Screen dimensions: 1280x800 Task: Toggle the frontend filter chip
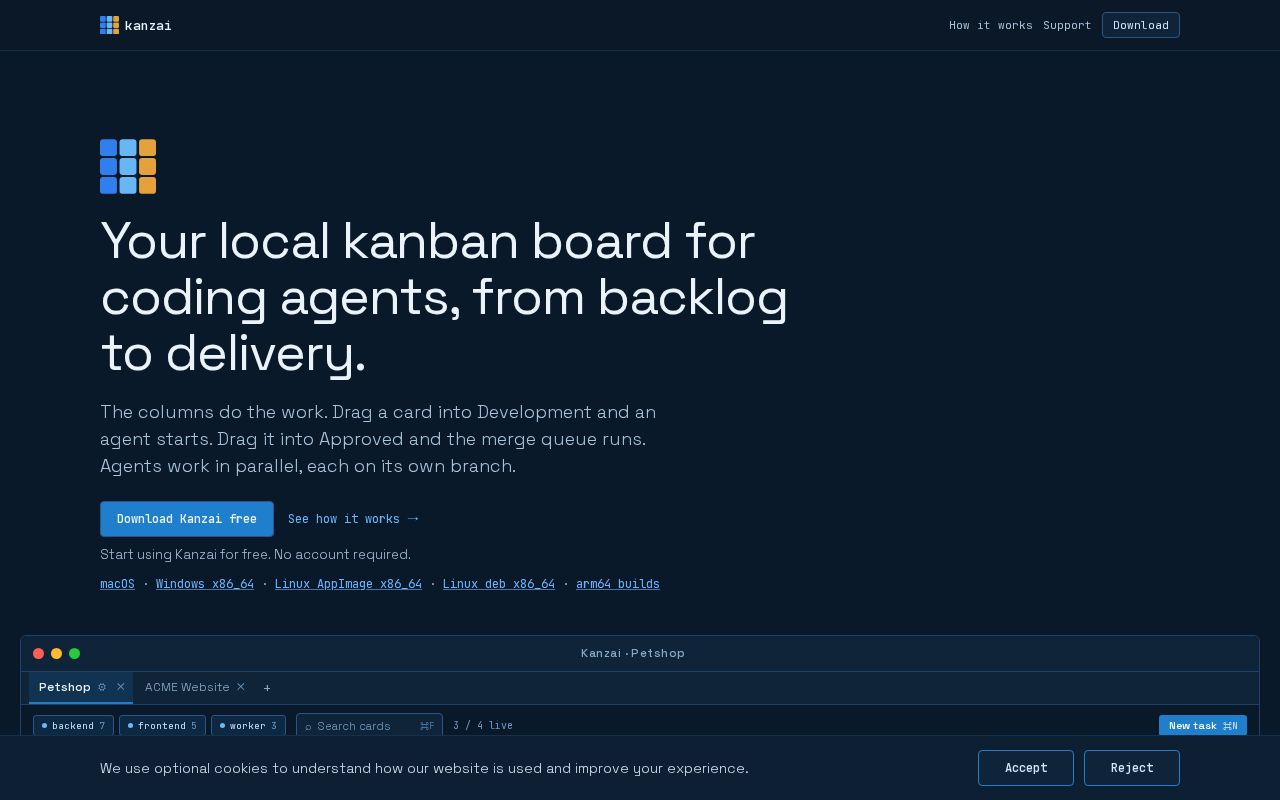pyautogui.click(x=162, y=725)
